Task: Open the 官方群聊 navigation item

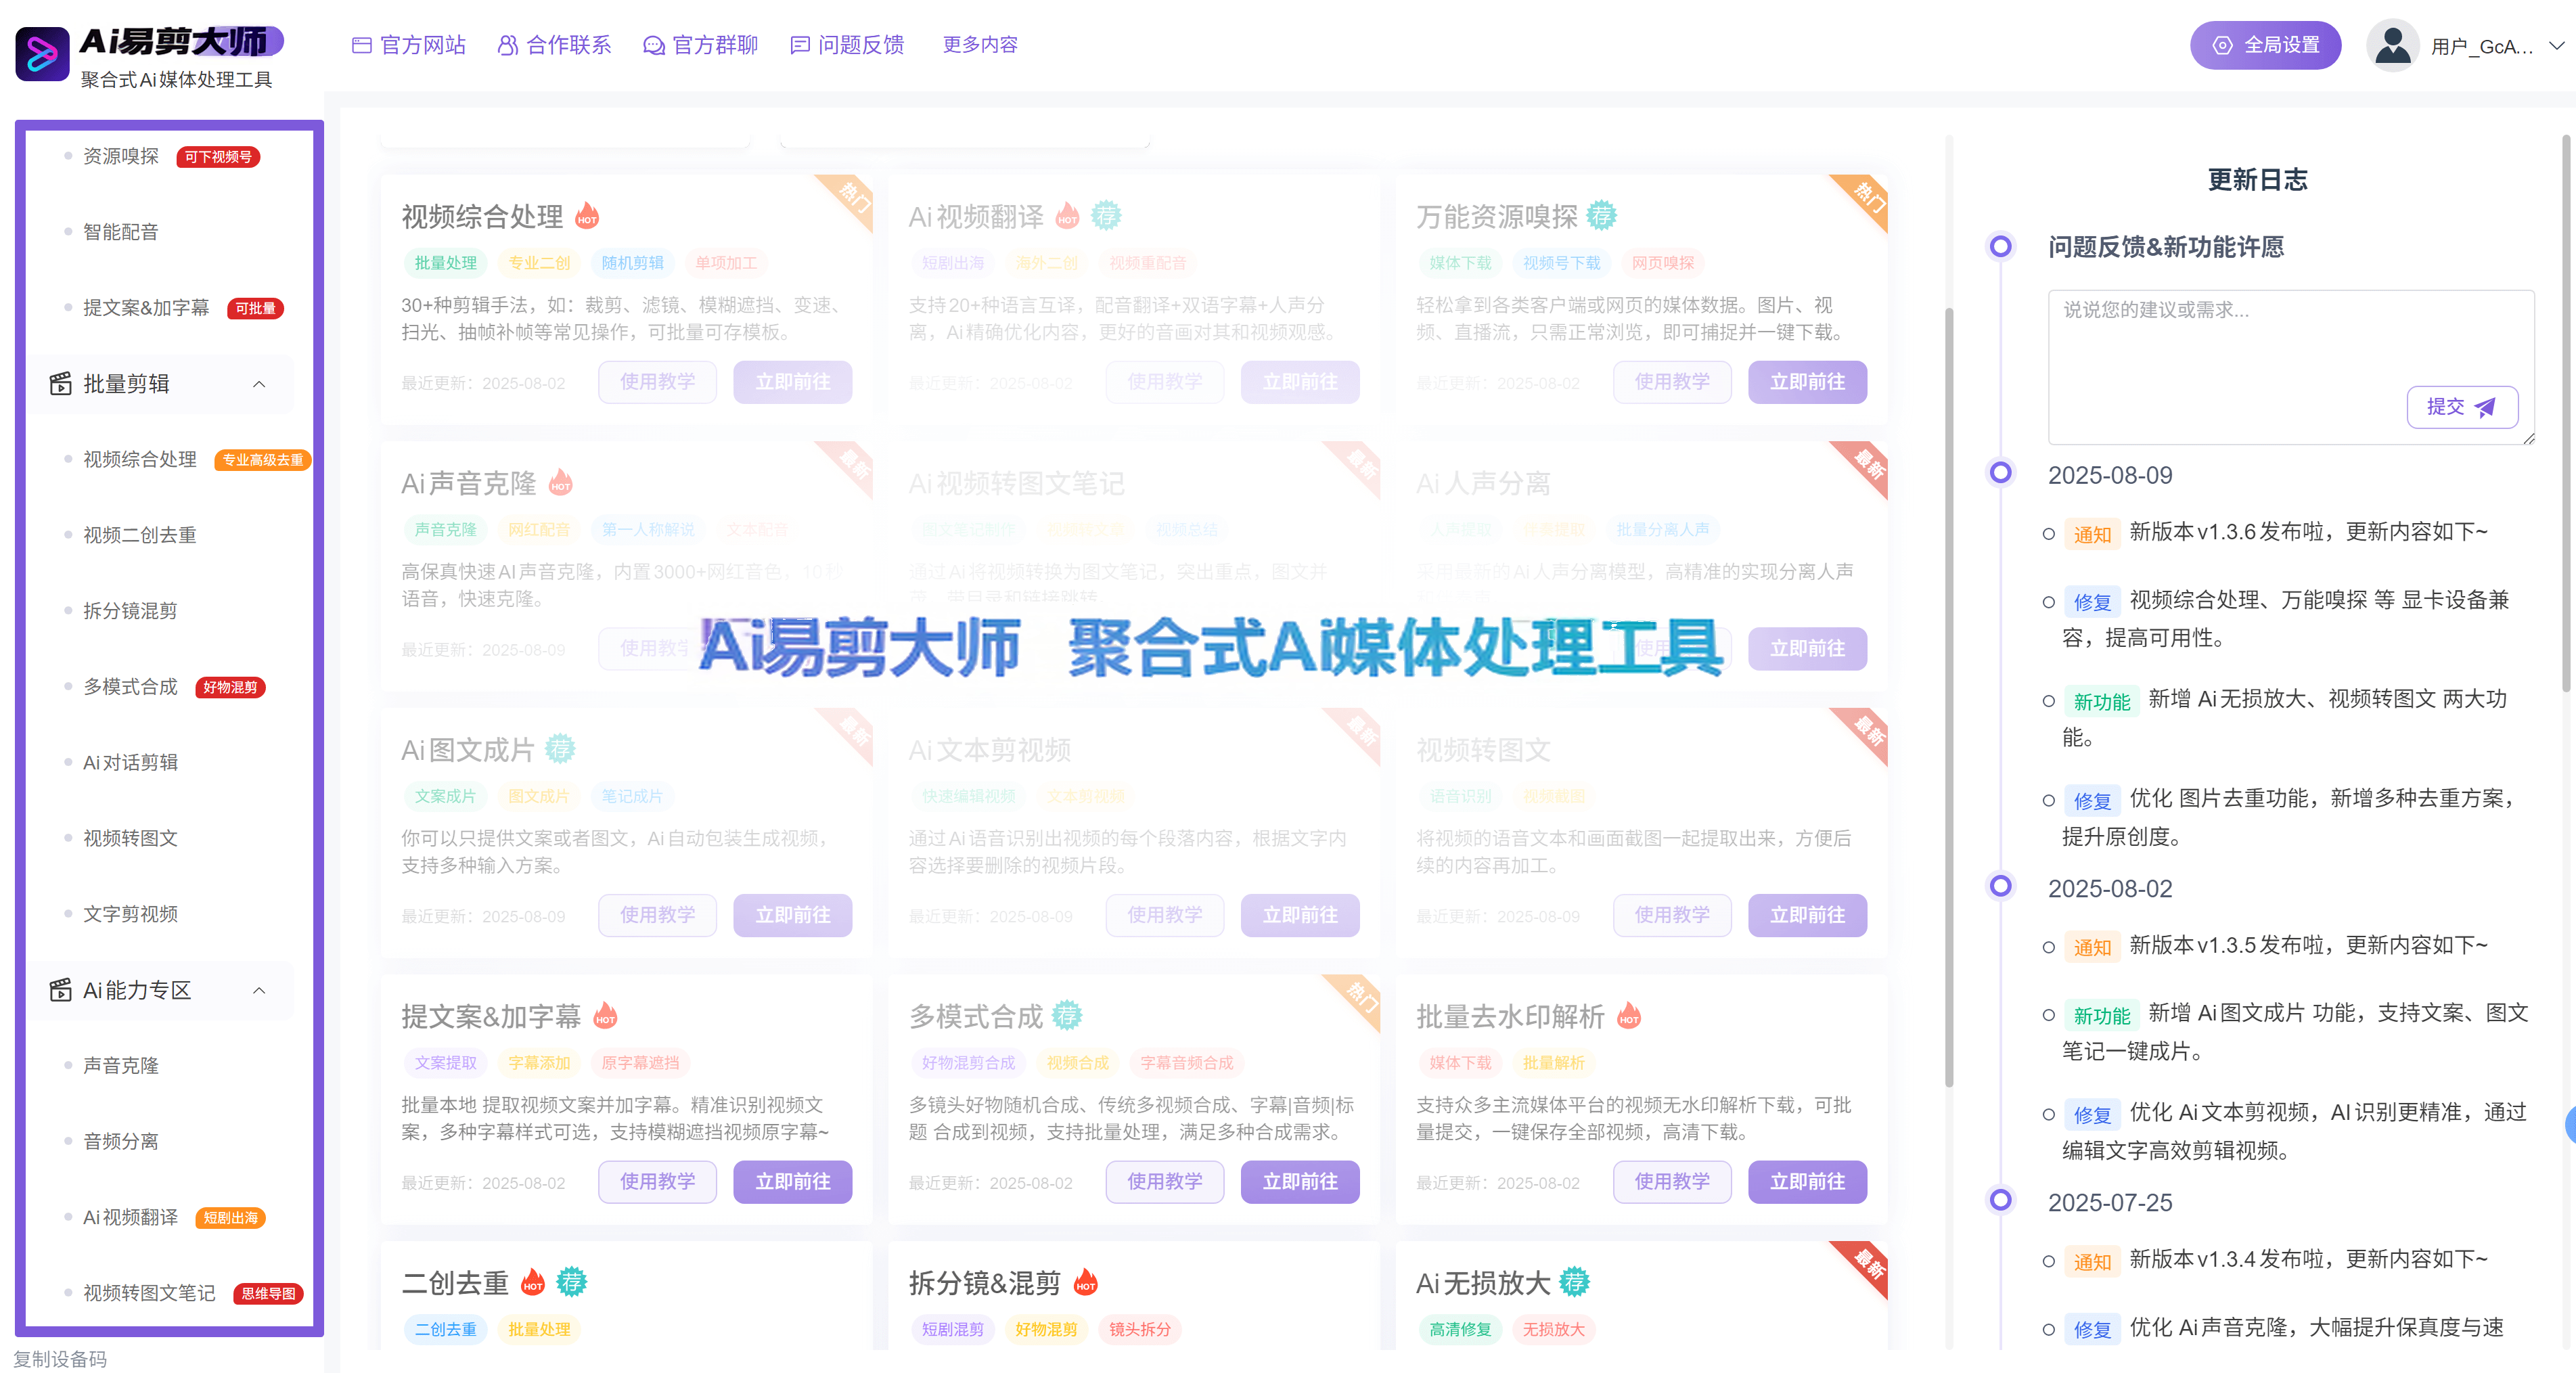Action: point(700,45)
